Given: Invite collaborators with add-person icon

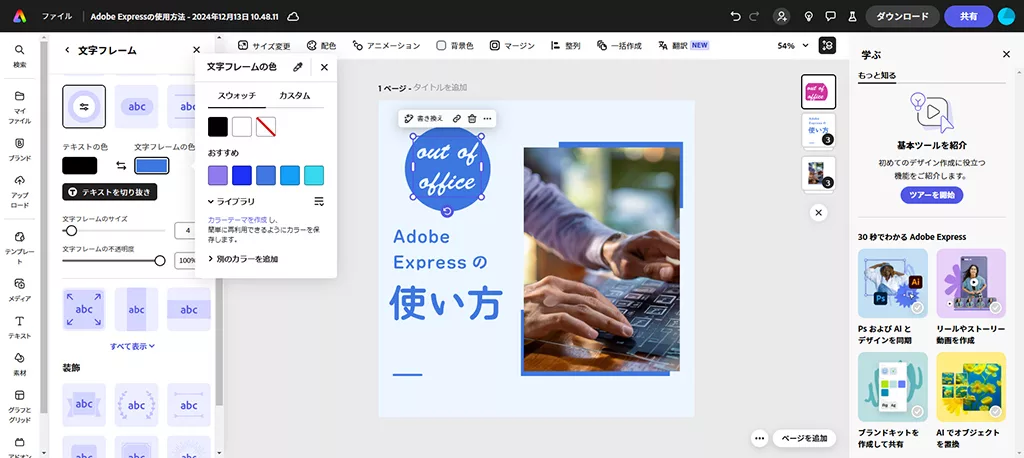Looking at the screenshot, I should (x=781, y=16).
